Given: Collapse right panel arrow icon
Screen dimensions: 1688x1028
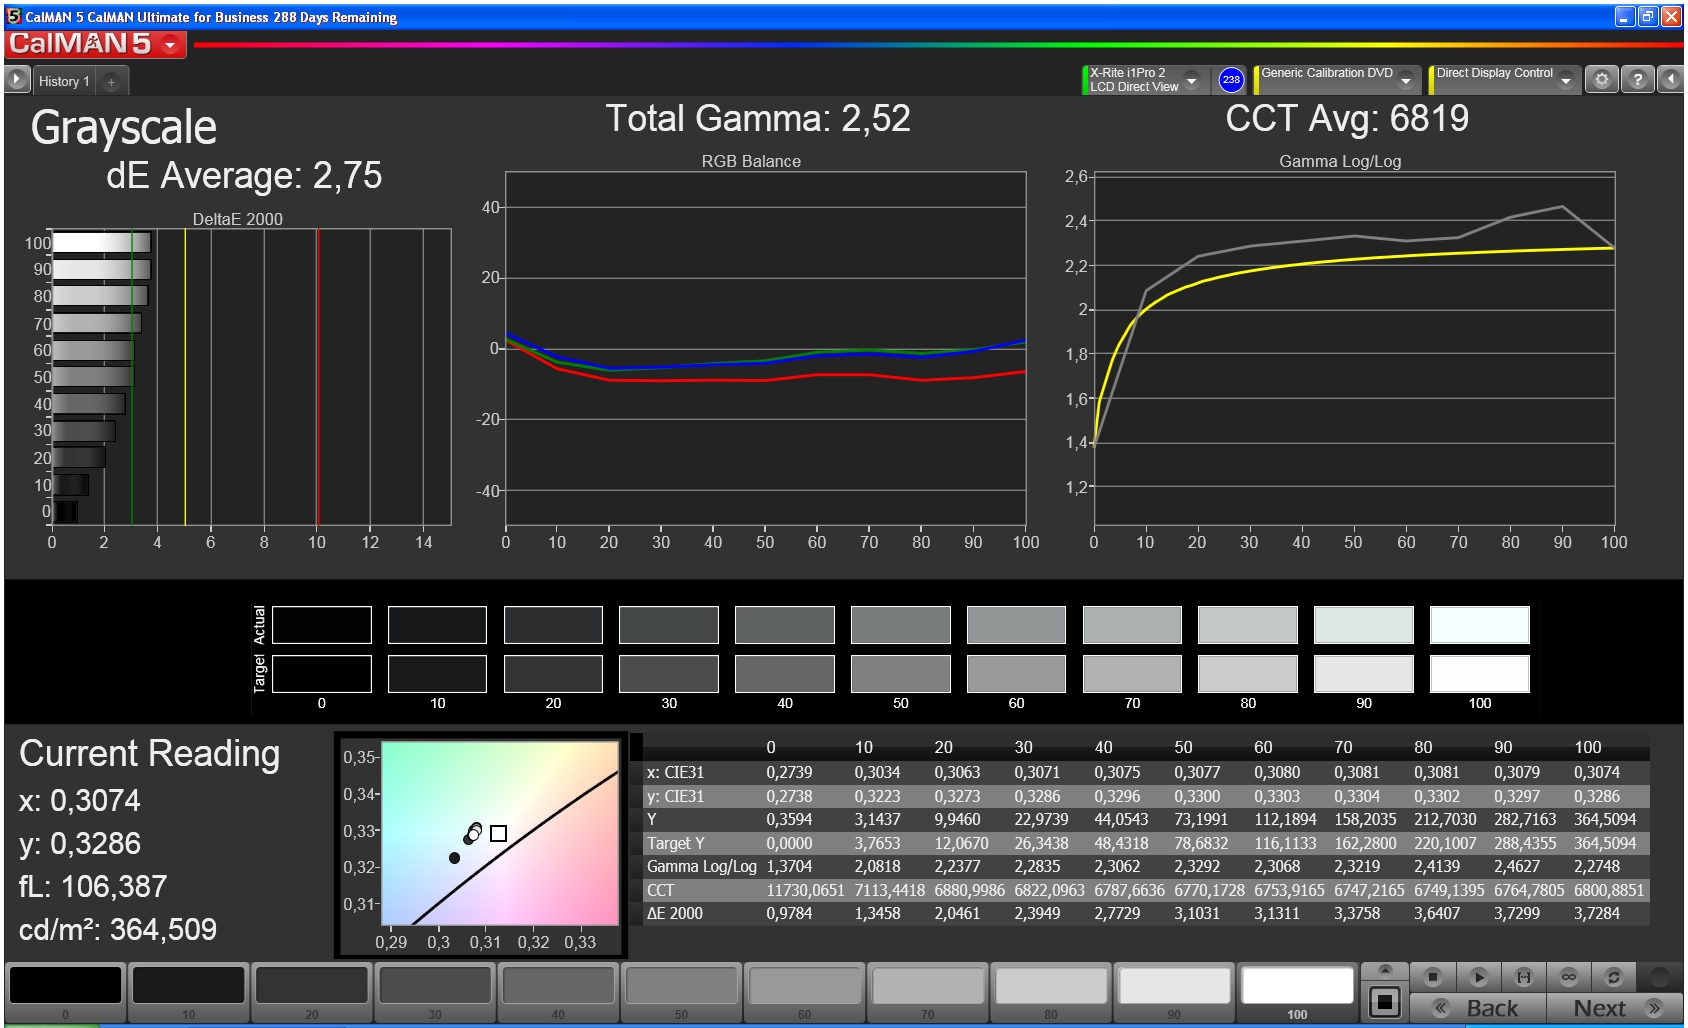Looking at the screenshot, I should click(1670, 79).
